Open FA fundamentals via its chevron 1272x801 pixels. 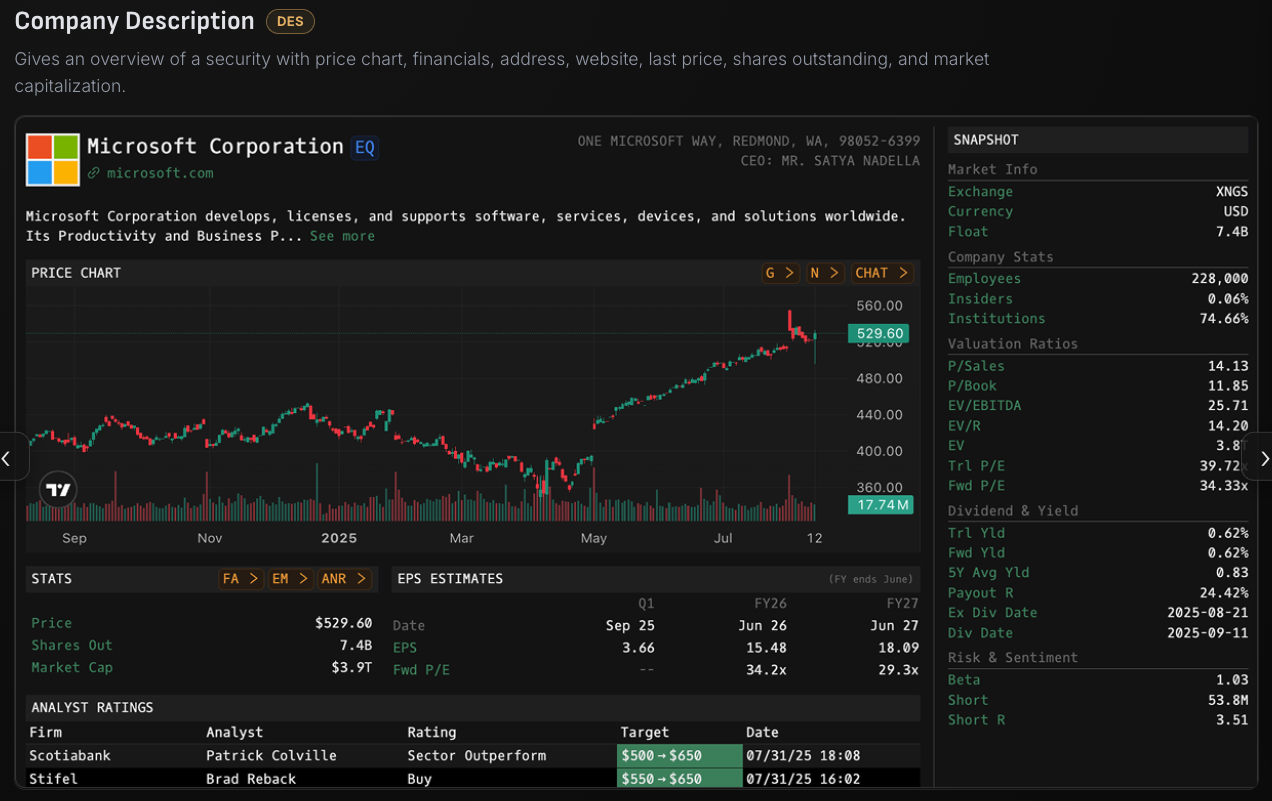241,578
